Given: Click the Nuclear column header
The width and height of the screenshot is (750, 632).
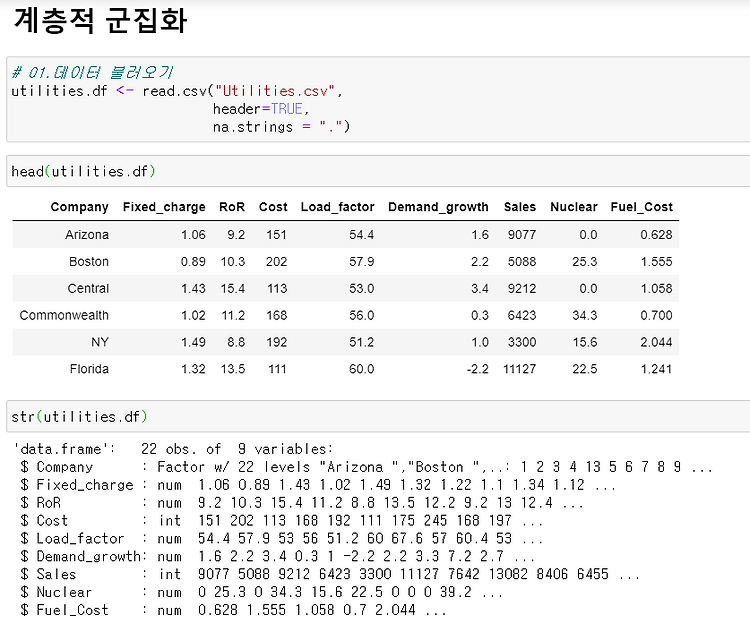Looking at the screenshot, I should click(574, 207).
